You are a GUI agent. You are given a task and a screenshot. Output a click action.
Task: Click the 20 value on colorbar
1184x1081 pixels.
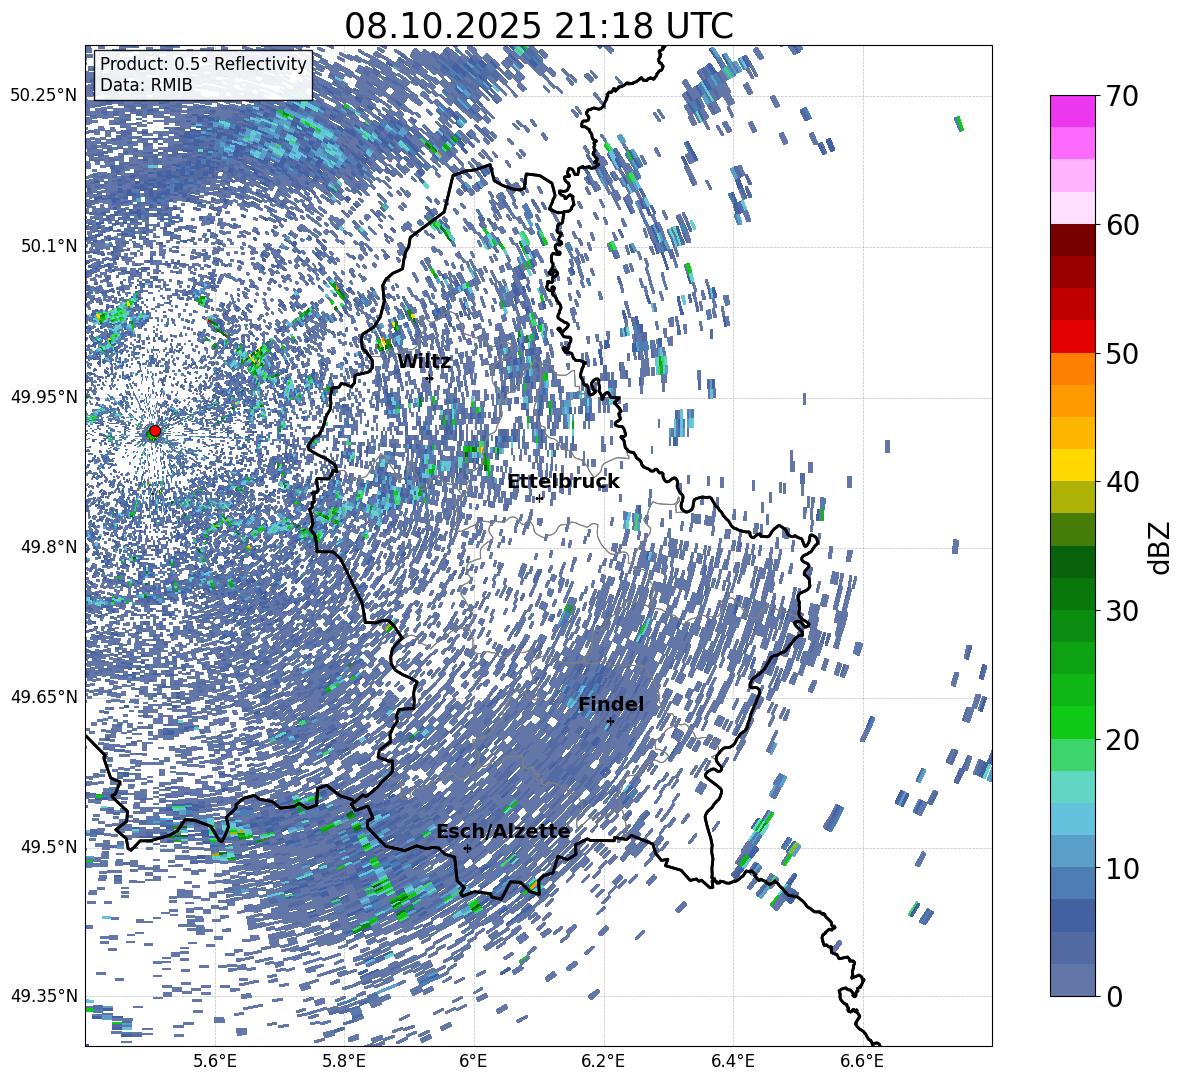coord(1122,740)
